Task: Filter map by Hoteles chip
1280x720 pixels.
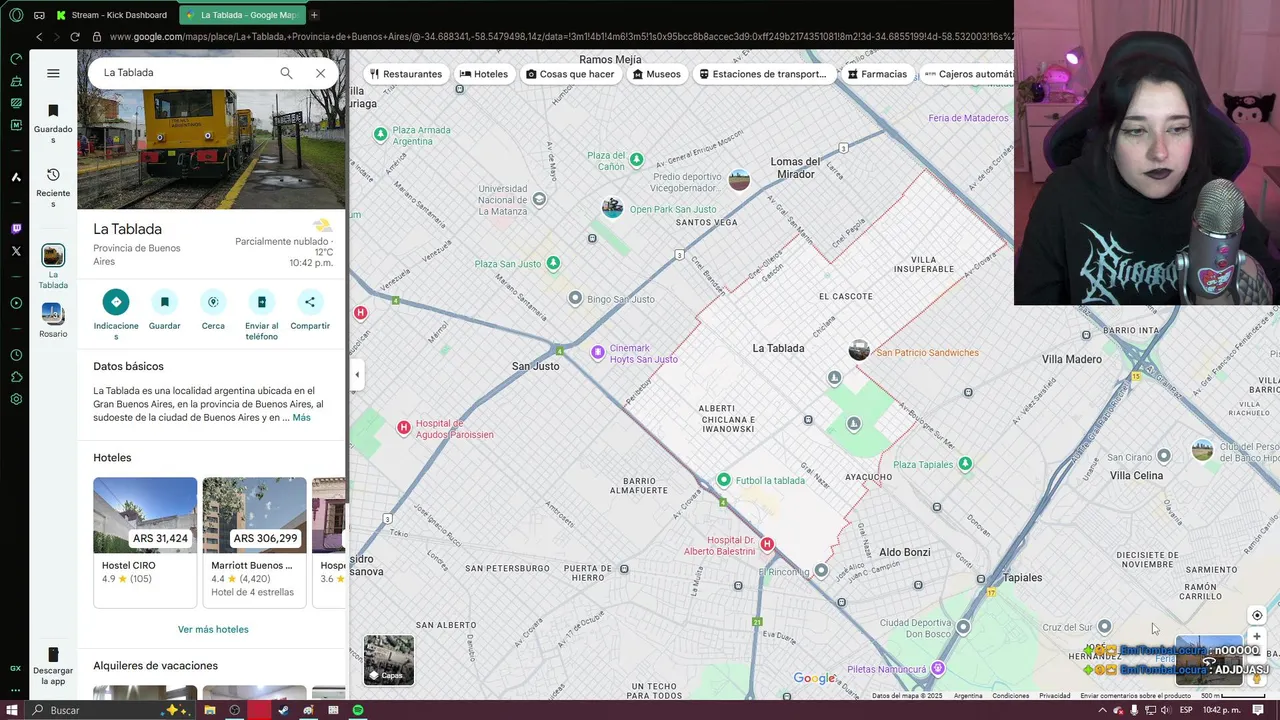Action: coord(484,74)
